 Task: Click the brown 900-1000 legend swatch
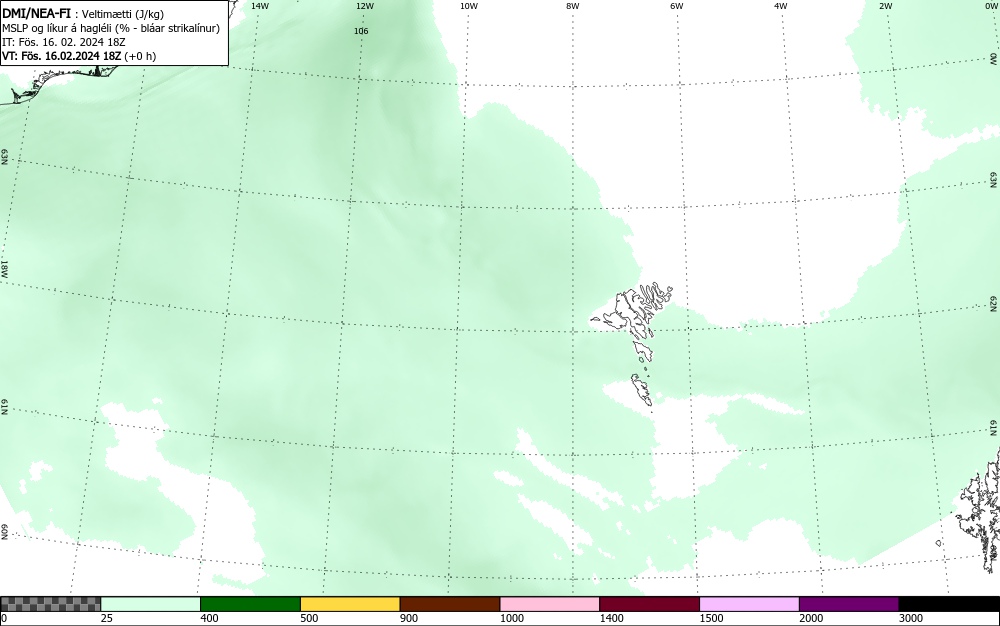point(450,604)
